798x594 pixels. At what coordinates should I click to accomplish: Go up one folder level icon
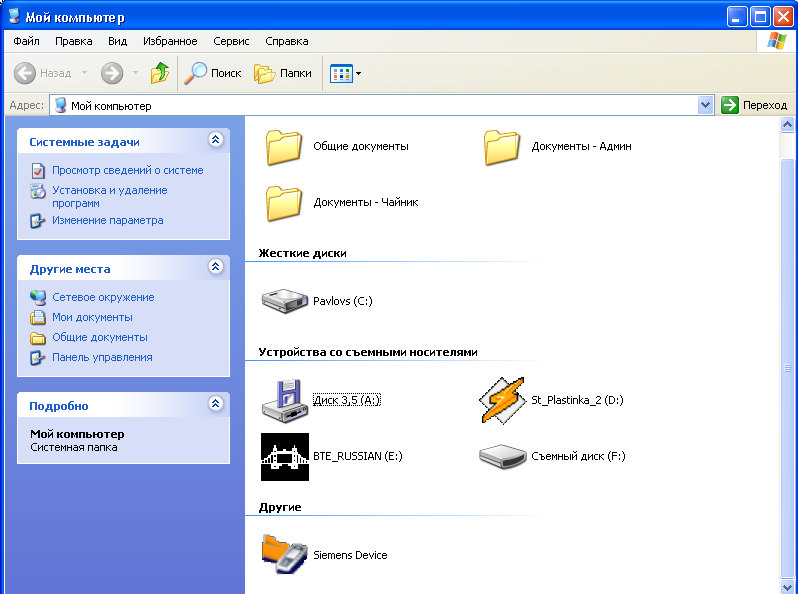coord(160,73)
